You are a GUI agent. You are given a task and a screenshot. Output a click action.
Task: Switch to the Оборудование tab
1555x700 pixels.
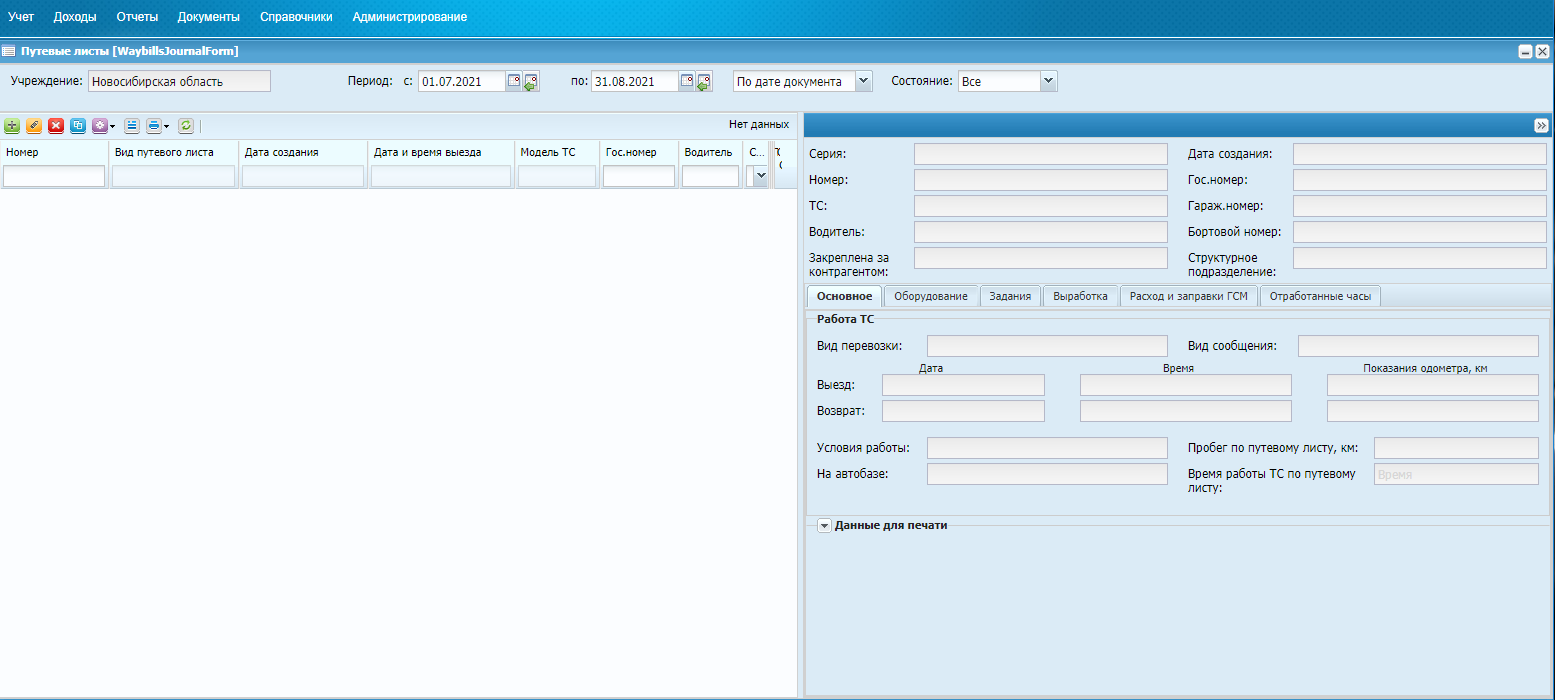(931, 296)
